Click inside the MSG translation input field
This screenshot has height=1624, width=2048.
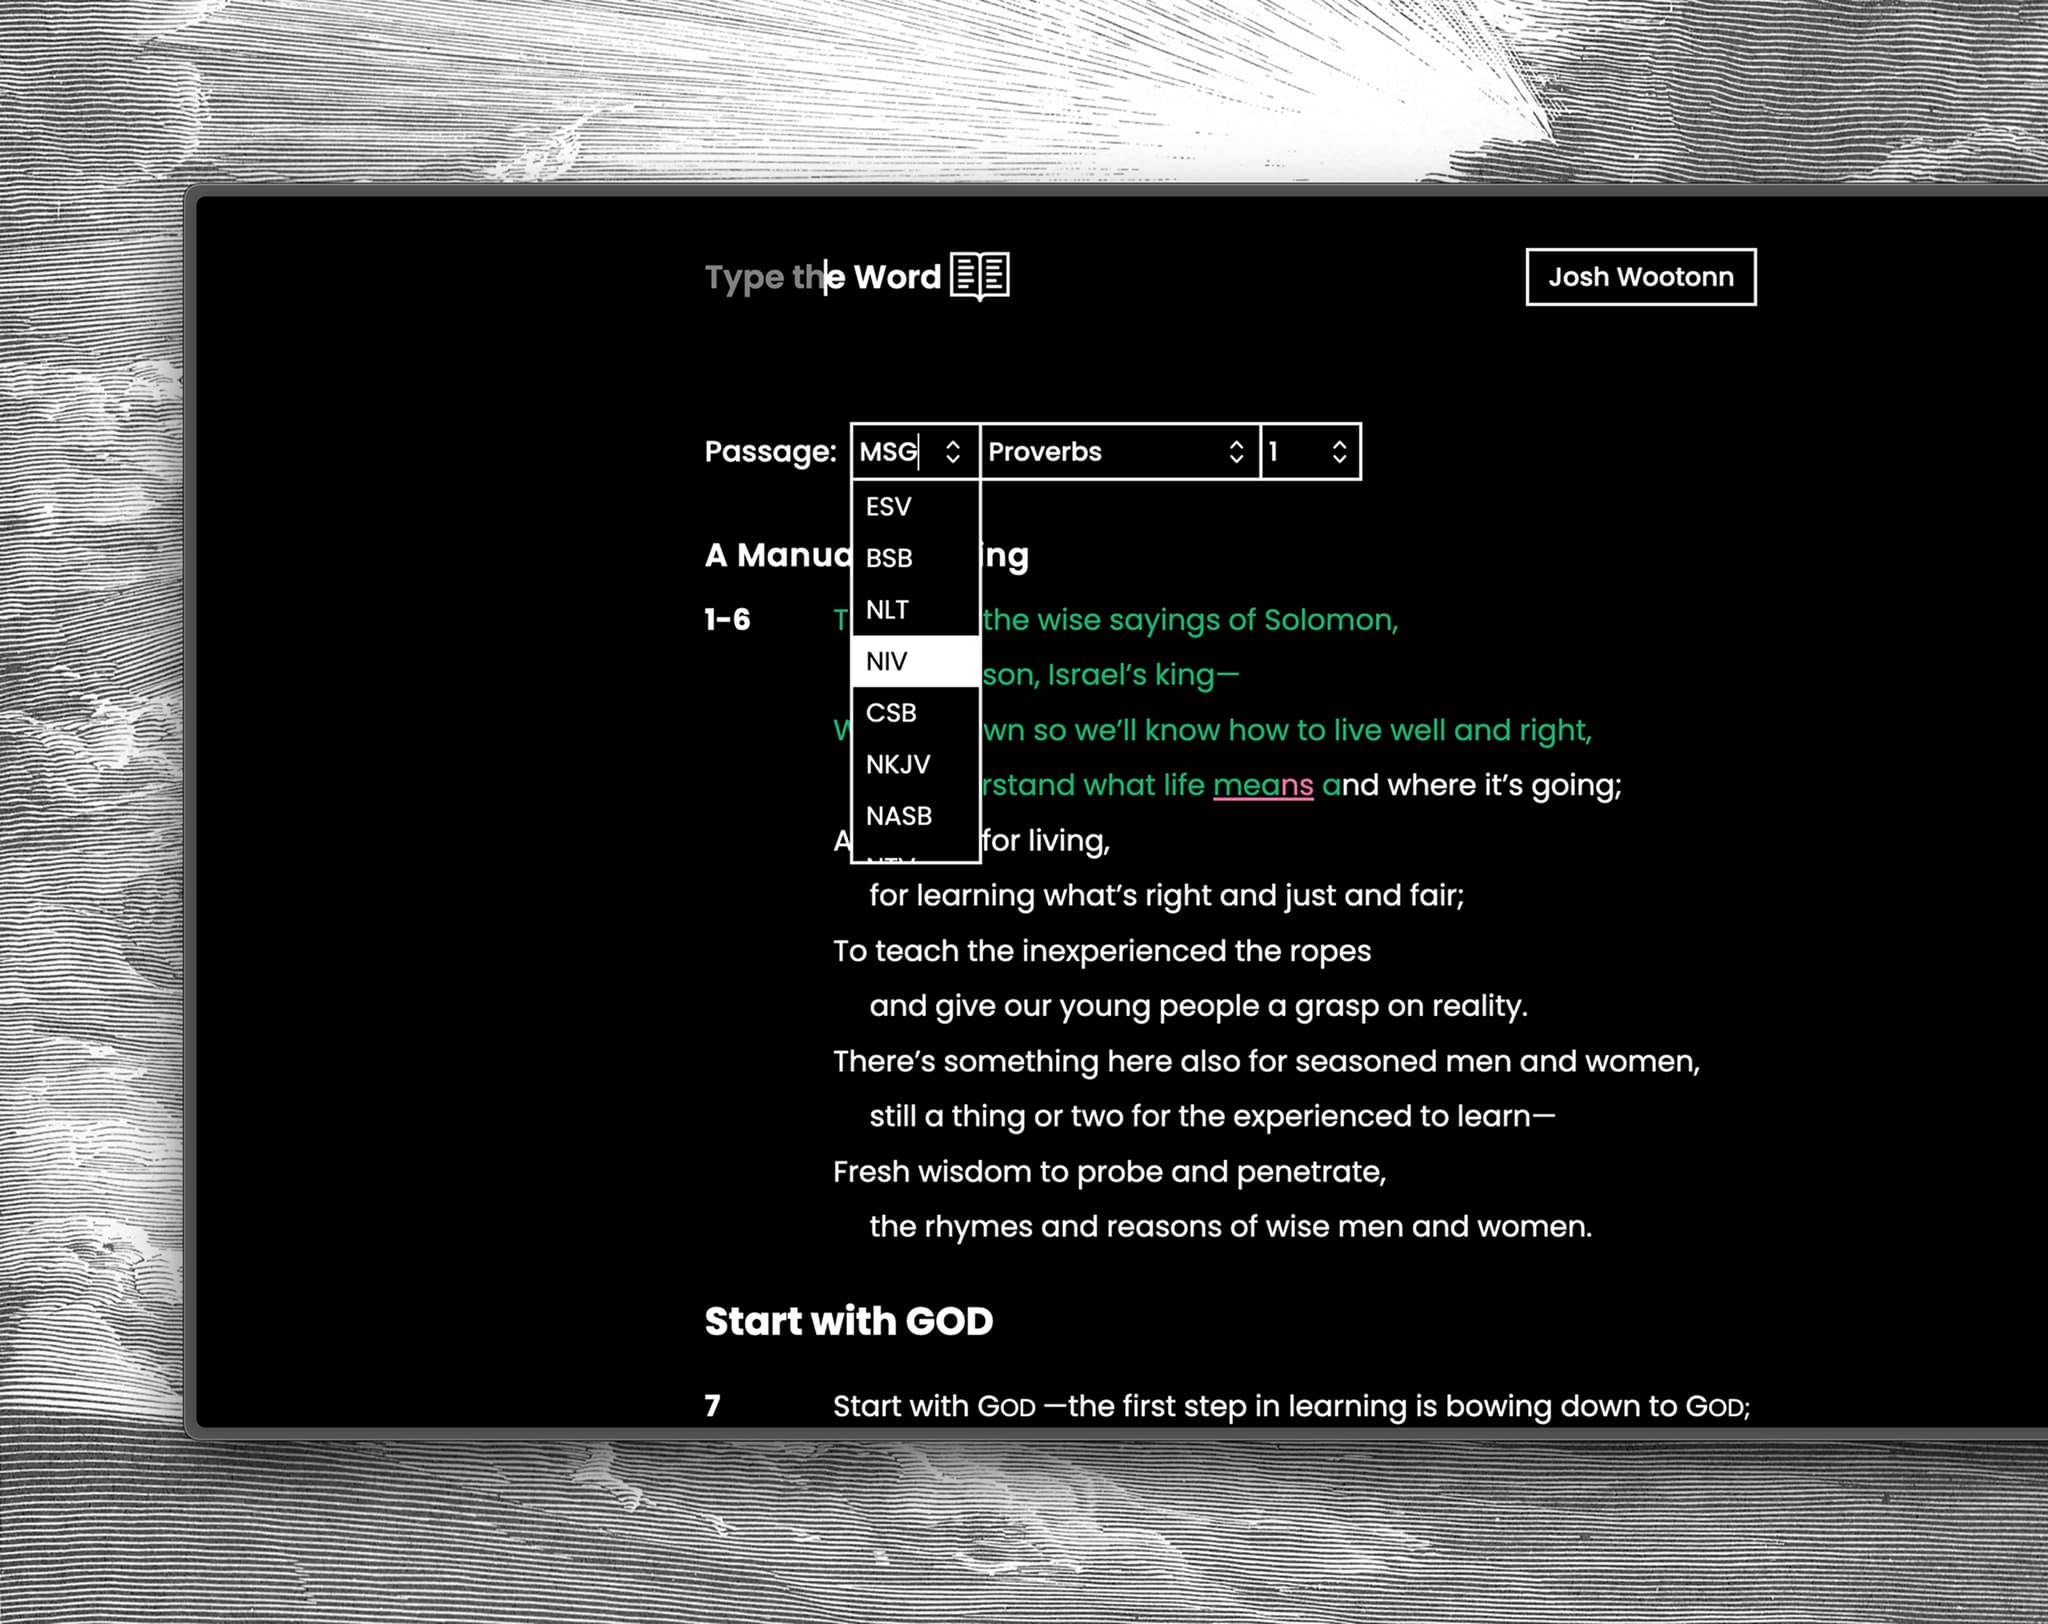(890, 452)
